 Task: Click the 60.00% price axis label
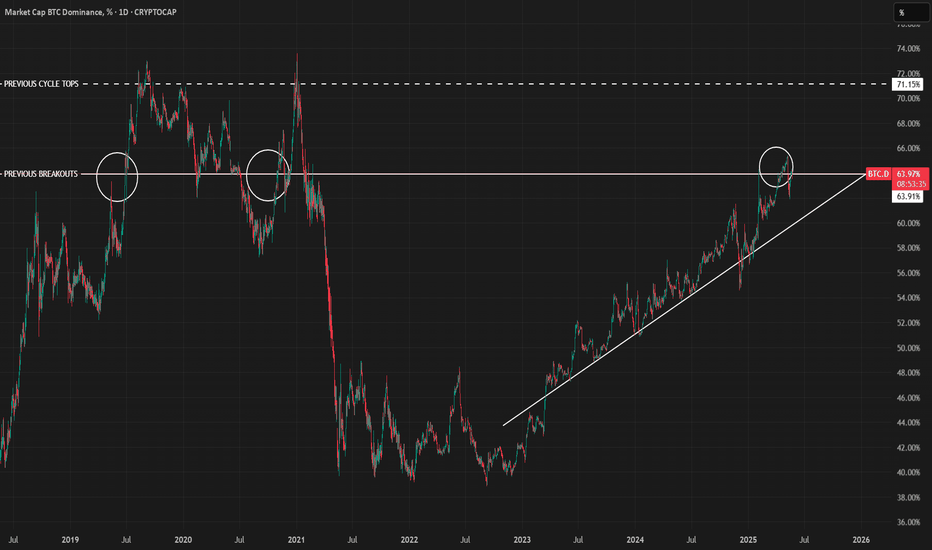pyautogui.click(x=908, y=223)
